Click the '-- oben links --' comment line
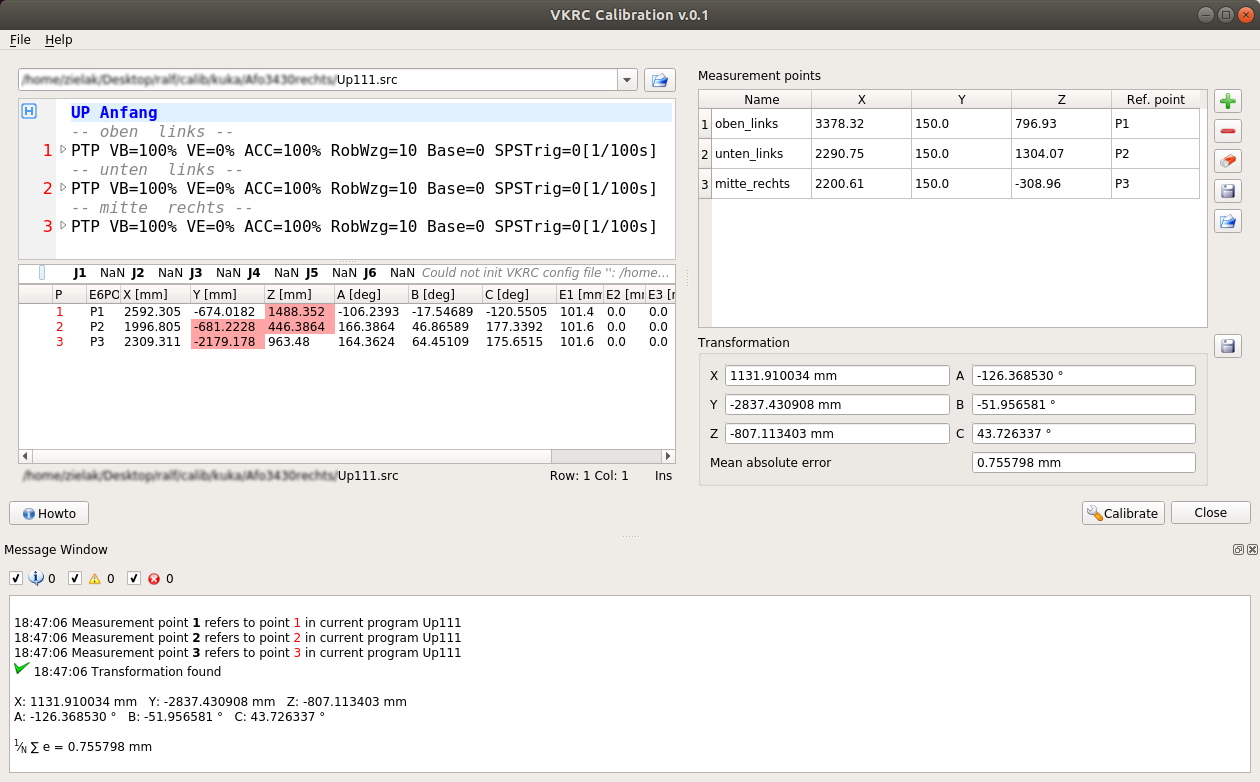The height and width of the screenshot is (782, 1260). (152, 131)
